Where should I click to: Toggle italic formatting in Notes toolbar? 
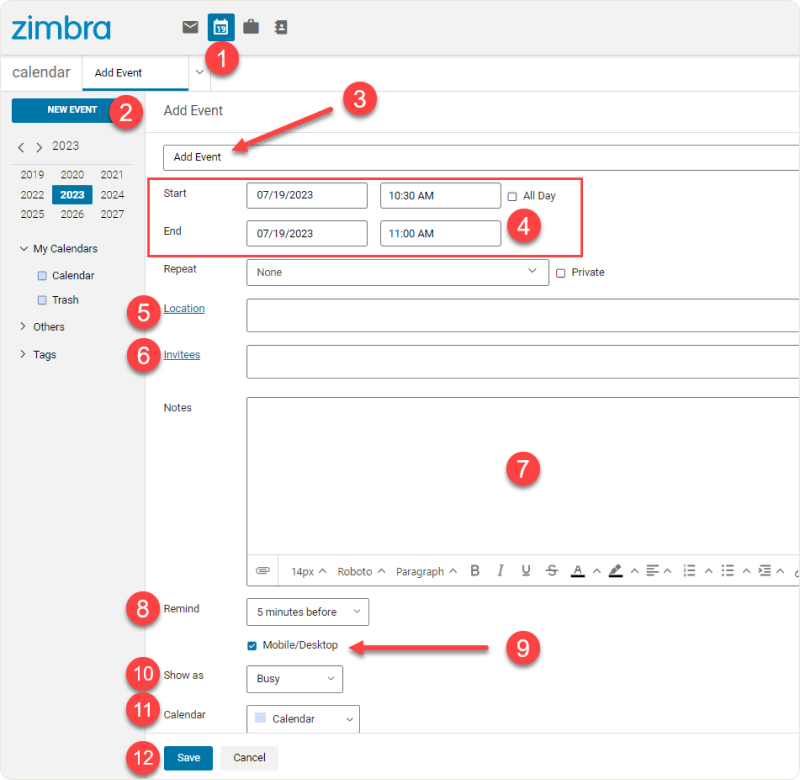(501, 570)
